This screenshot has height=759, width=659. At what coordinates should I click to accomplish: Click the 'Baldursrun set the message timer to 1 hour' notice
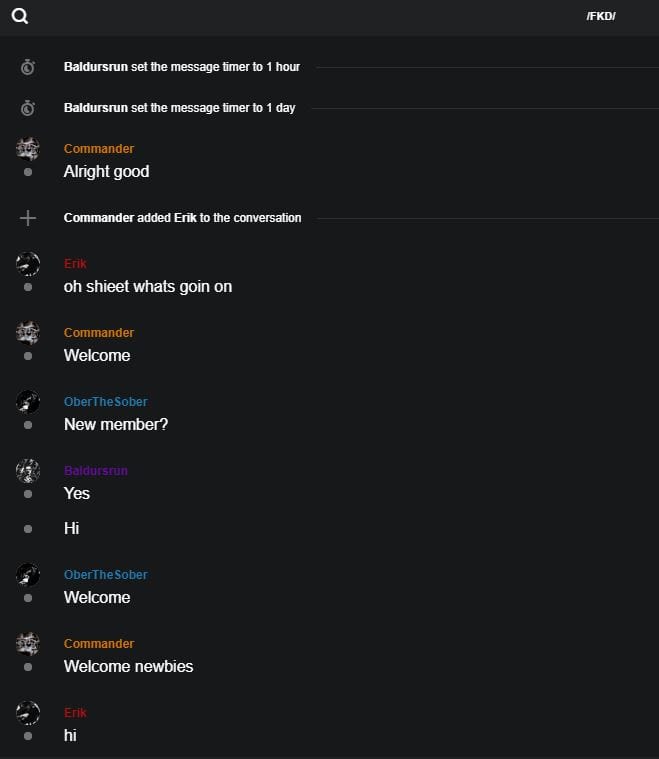[x=182, y=67]
